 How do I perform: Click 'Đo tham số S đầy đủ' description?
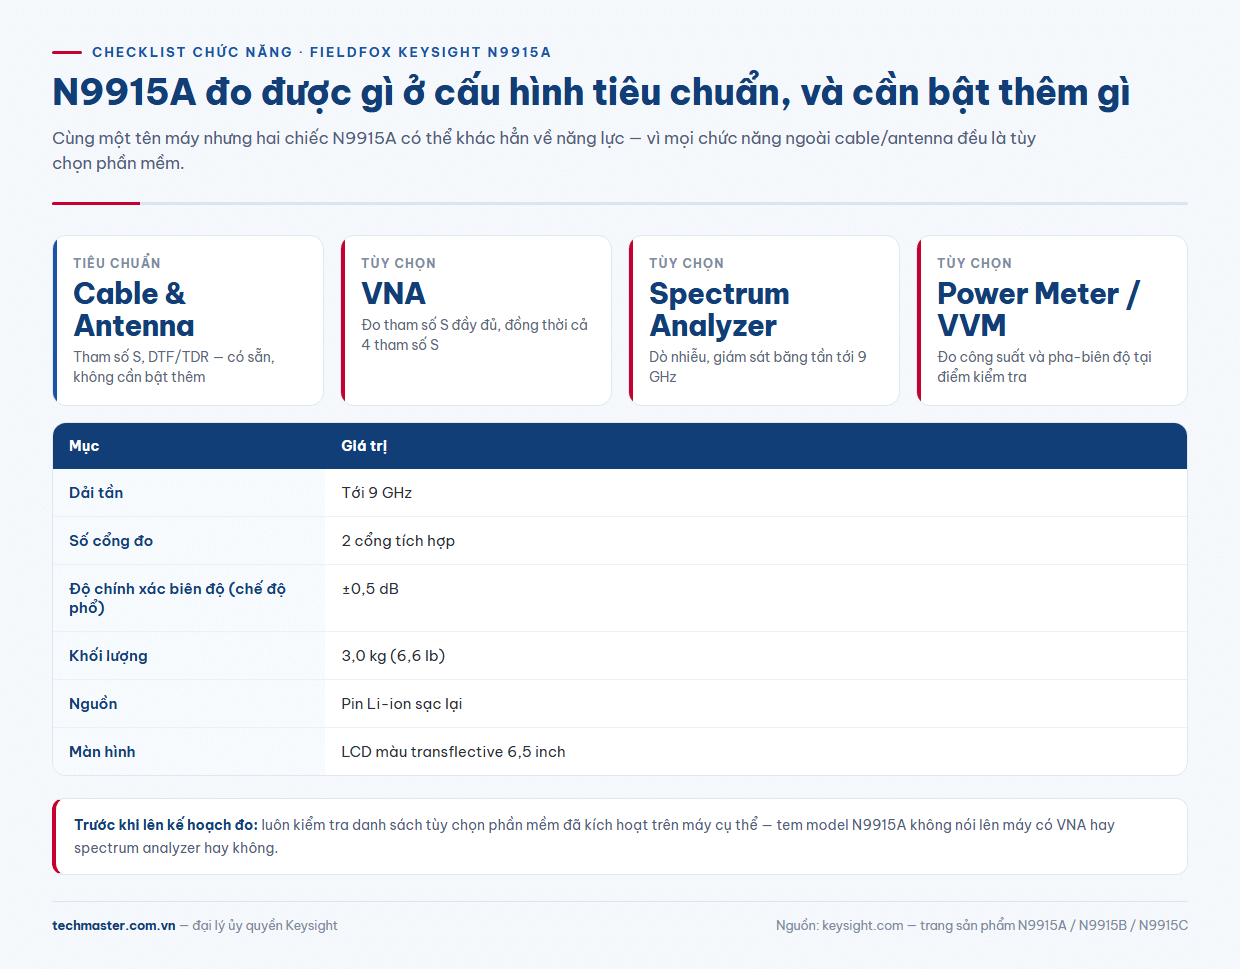(x=475, y=335)
